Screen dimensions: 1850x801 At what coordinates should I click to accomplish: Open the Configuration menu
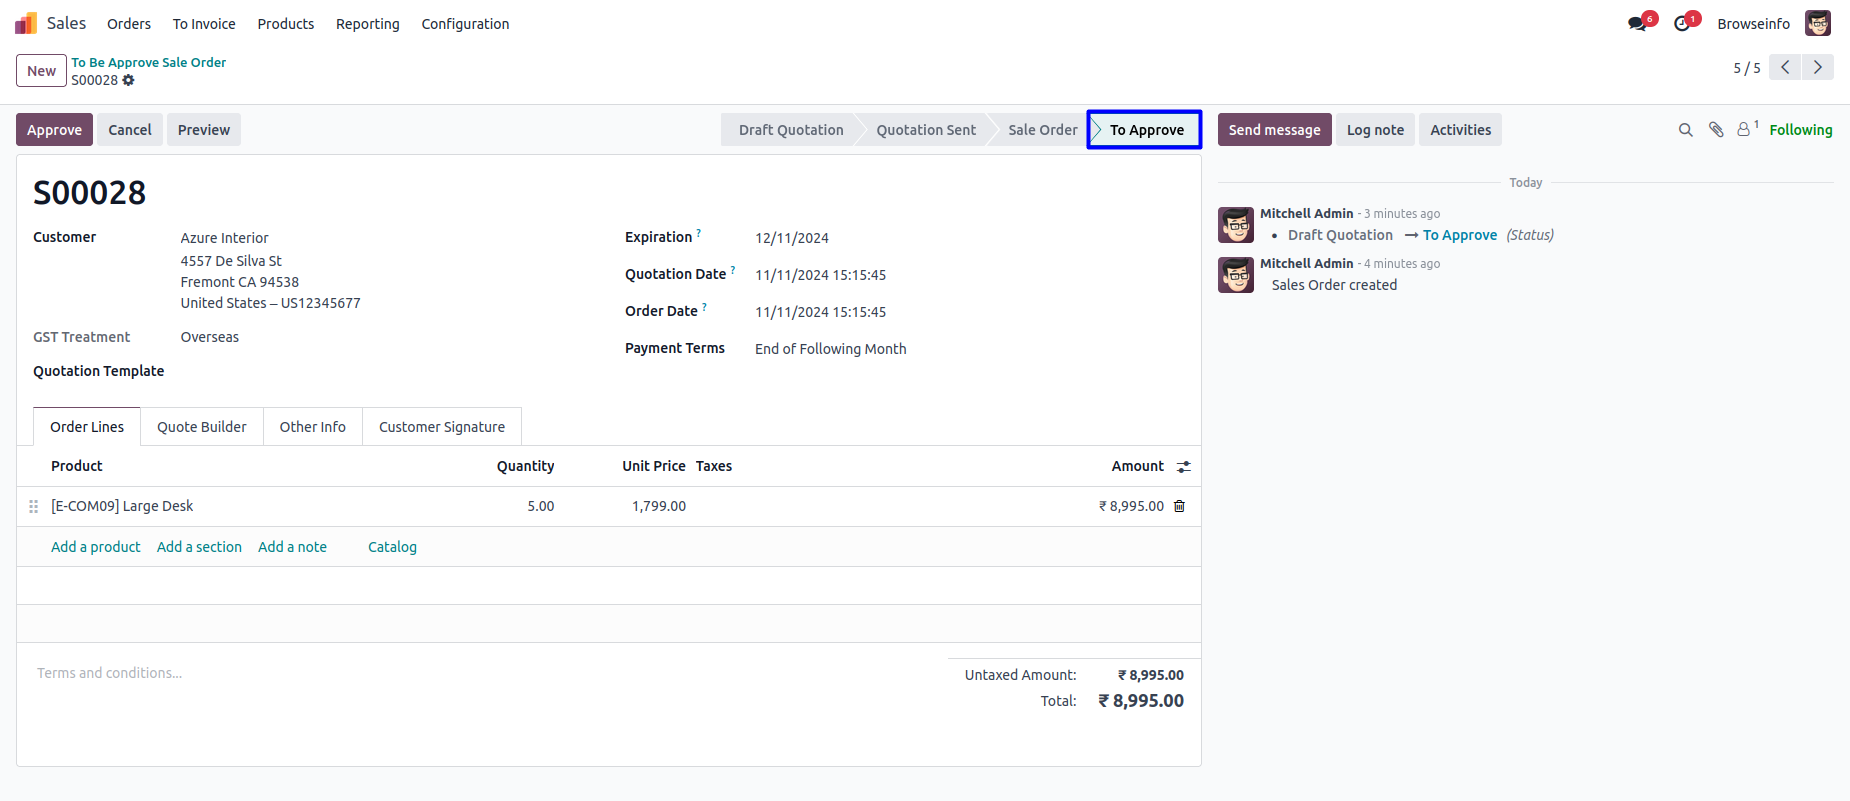tap(465, 24)
